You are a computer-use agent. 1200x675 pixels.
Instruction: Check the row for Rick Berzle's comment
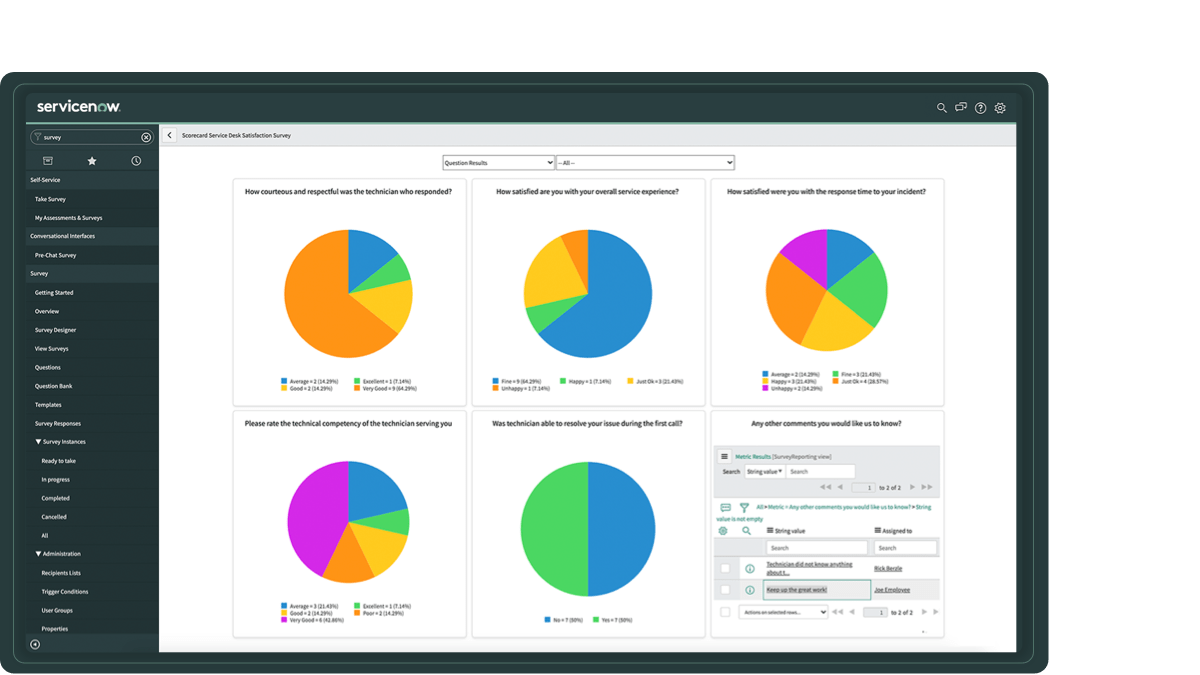[724, 566]
